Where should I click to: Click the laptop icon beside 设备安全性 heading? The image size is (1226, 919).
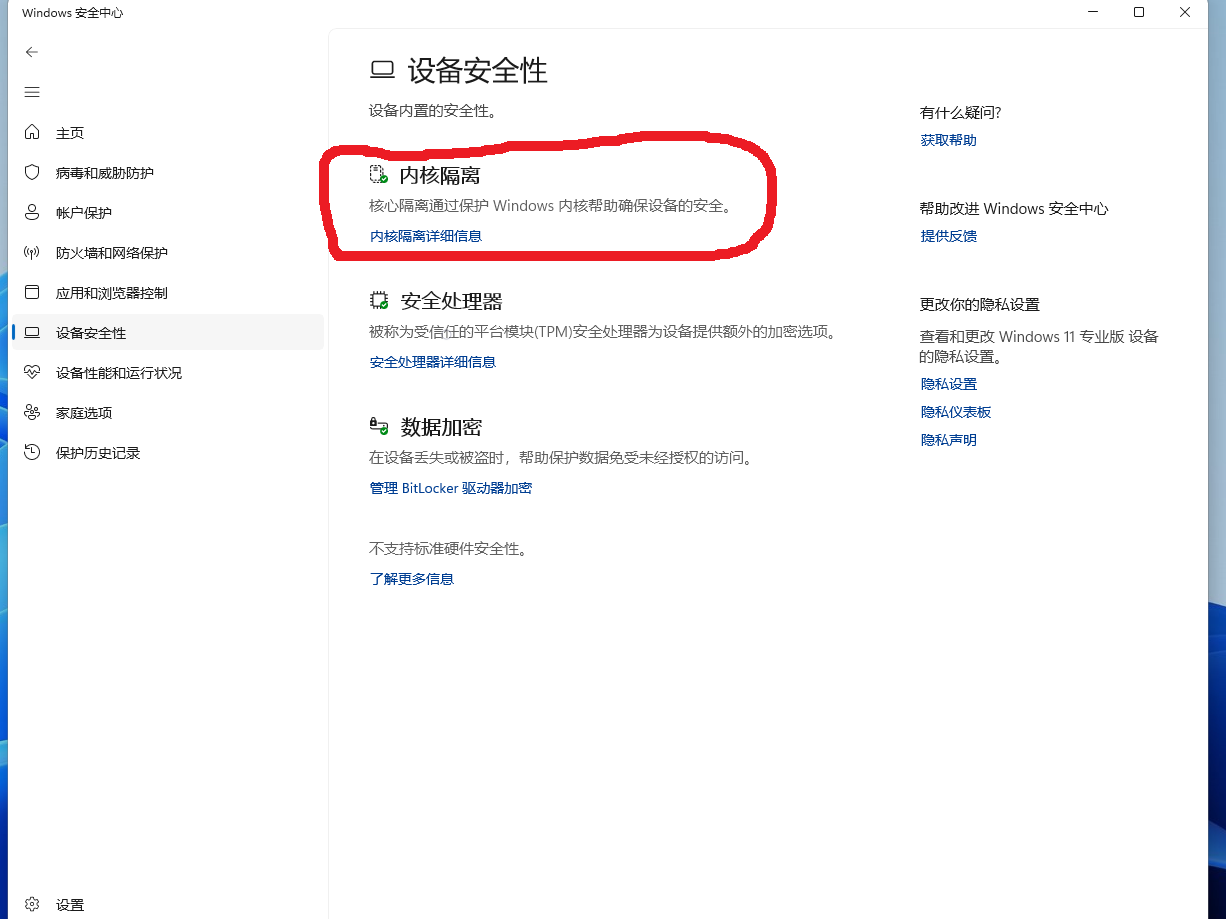[x=382, y=70]
